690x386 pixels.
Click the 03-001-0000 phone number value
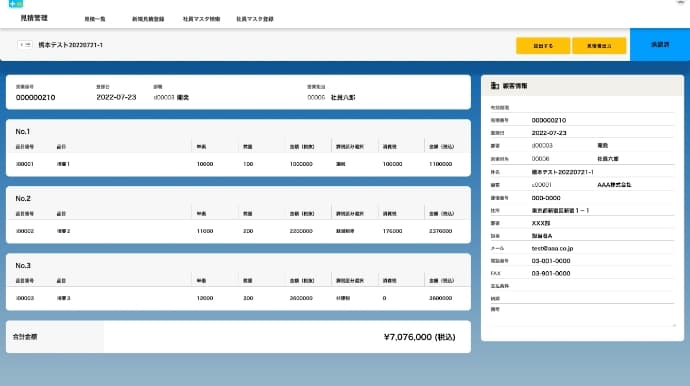(551, 261)
